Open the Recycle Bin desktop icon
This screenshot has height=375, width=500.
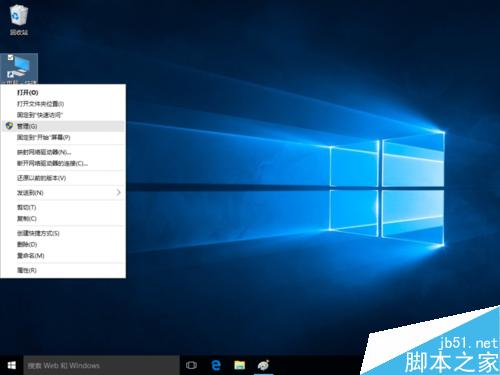click(18, 19)
